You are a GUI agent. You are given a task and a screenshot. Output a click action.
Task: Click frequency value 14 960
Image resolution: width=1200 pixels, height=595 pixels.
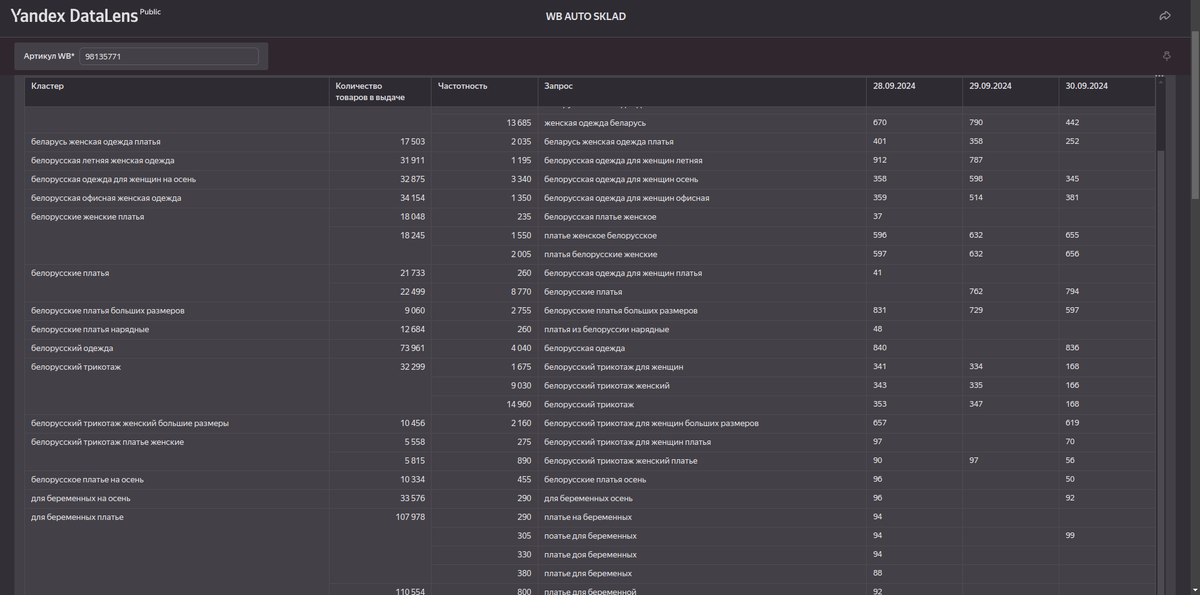pos(518,404)
